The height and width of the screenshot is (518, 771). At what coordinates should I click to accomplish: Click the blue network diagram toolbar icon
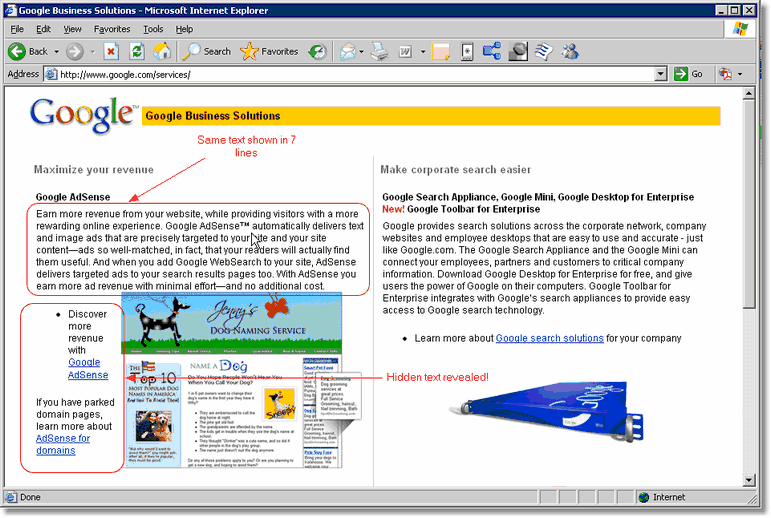492,51
